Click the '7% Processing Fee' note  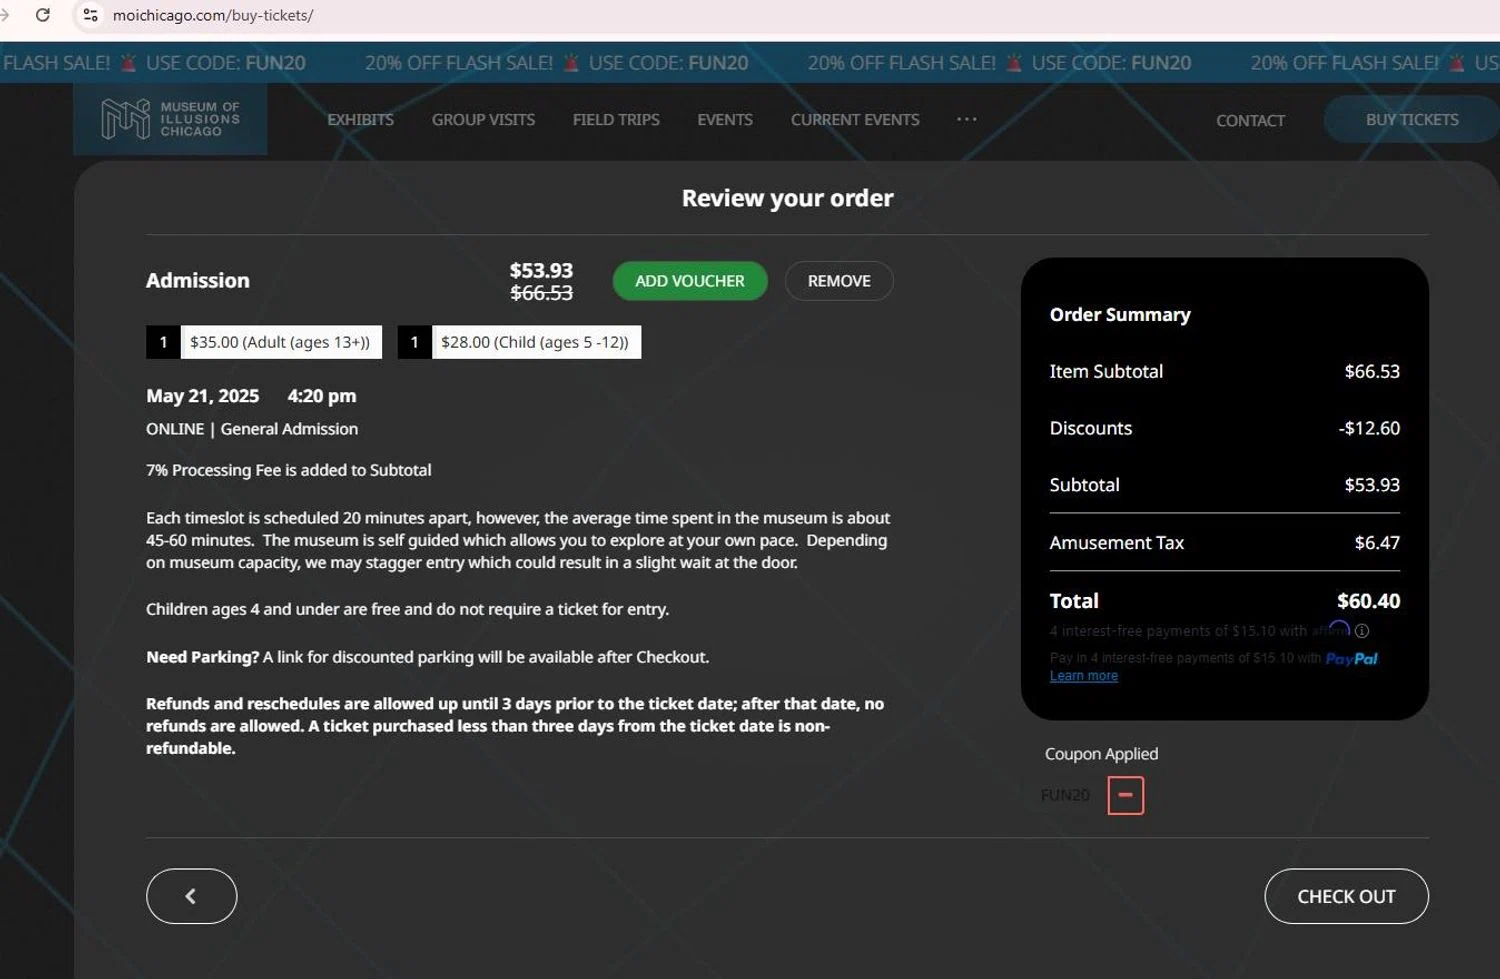pos(288,470)
